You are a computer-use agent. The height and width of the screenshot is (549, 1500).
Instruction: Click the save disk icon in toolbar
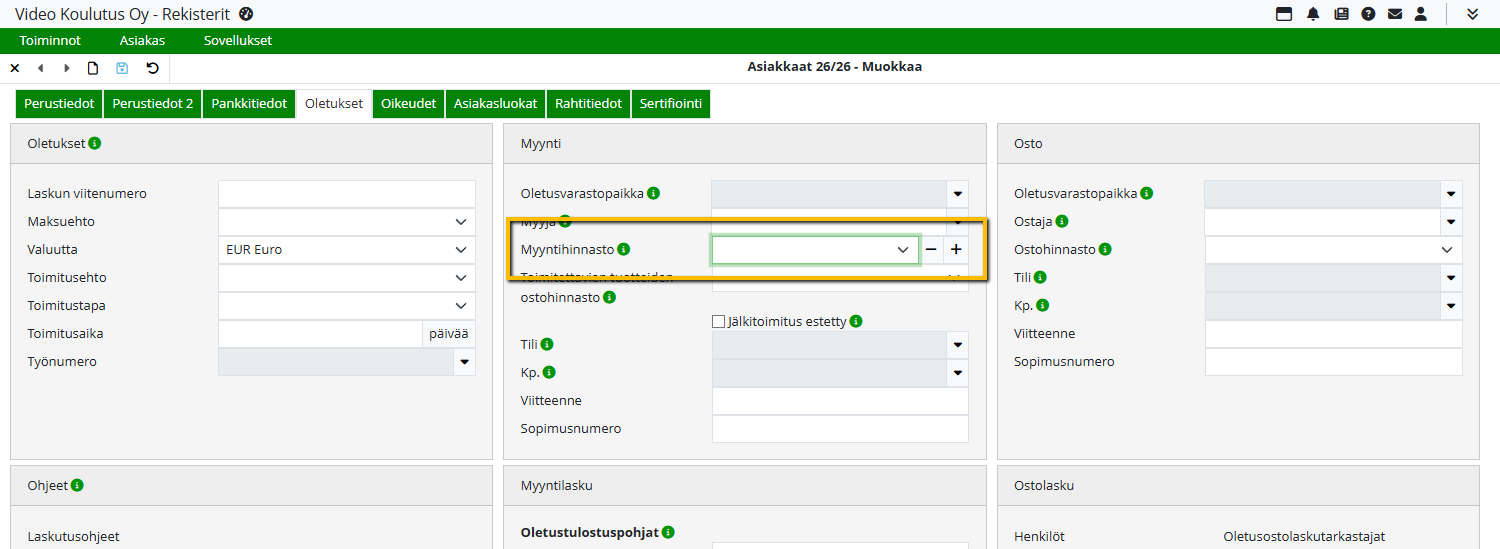click(x=122, y=68)
